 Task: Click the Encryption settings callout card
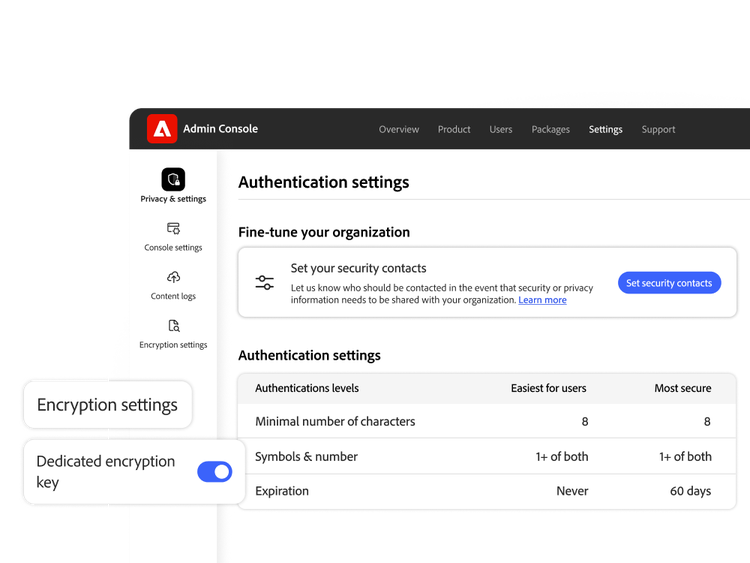coord(108,405)
